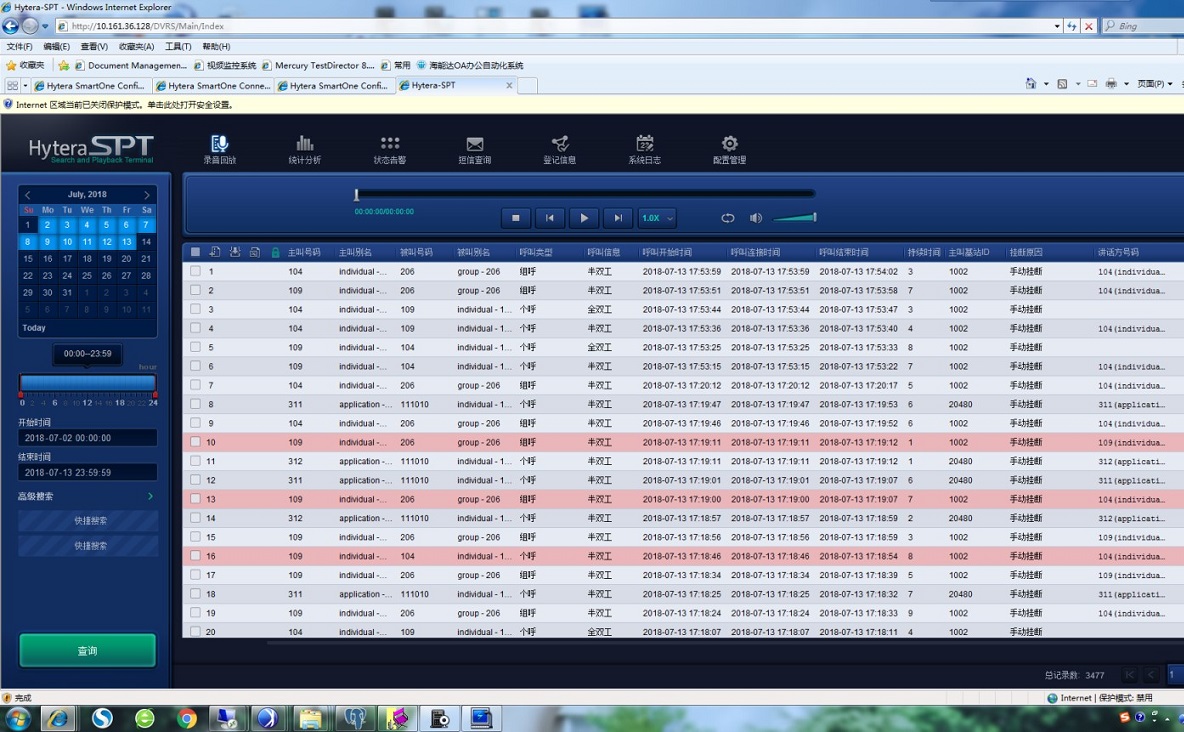The width and height of the screenshot is (1184, 732).
Task: Click the download icon in table header
Action: click(235, 252)
